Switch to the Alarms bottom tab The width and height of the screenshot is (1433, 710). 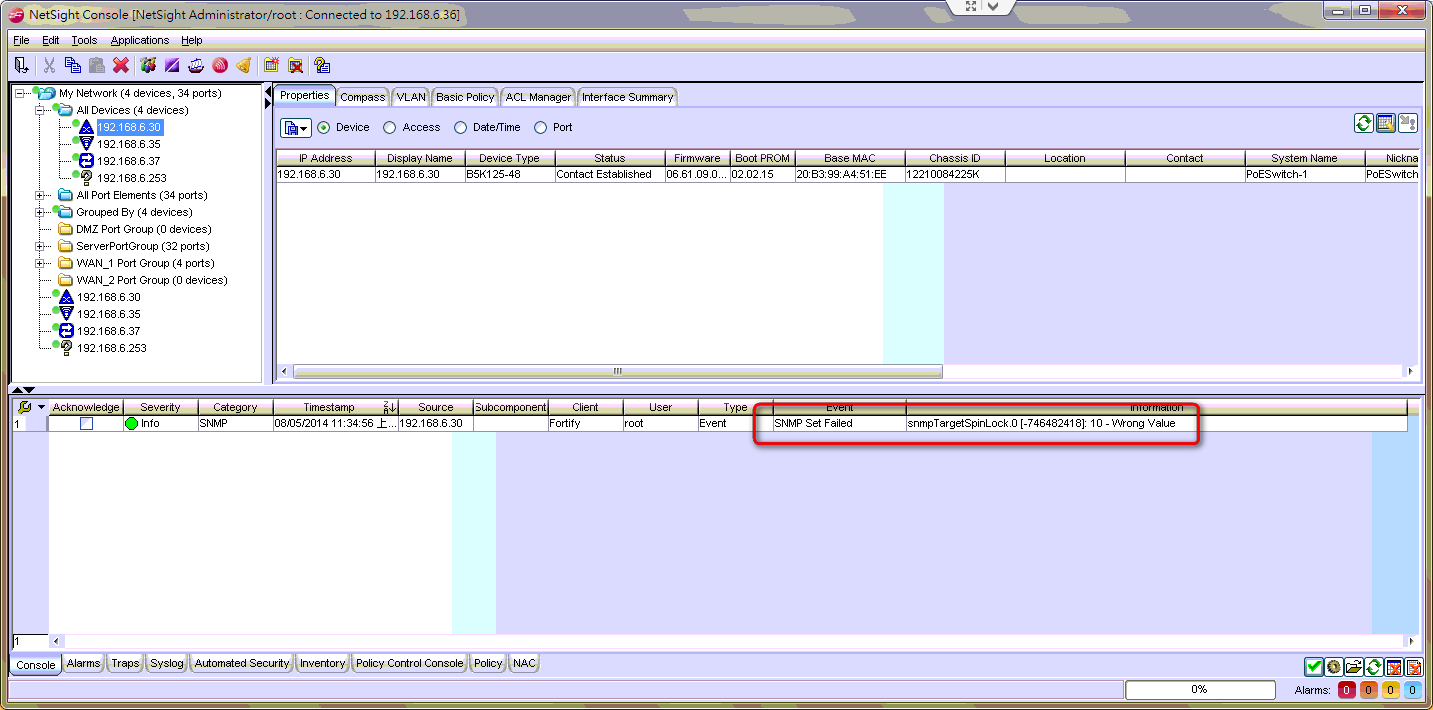[x=84, y=663]
